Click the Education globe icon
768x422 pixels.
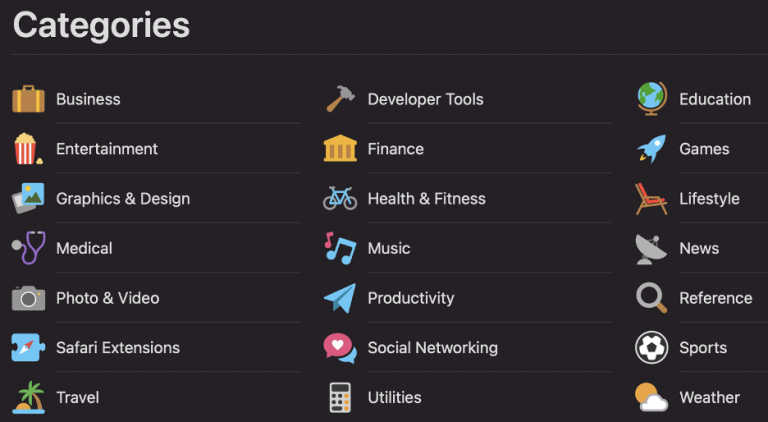coord(652,99)
